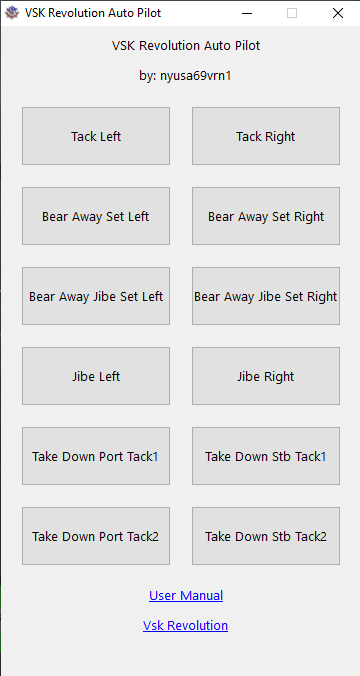Click the disabled maximize window button

(292, 13)
